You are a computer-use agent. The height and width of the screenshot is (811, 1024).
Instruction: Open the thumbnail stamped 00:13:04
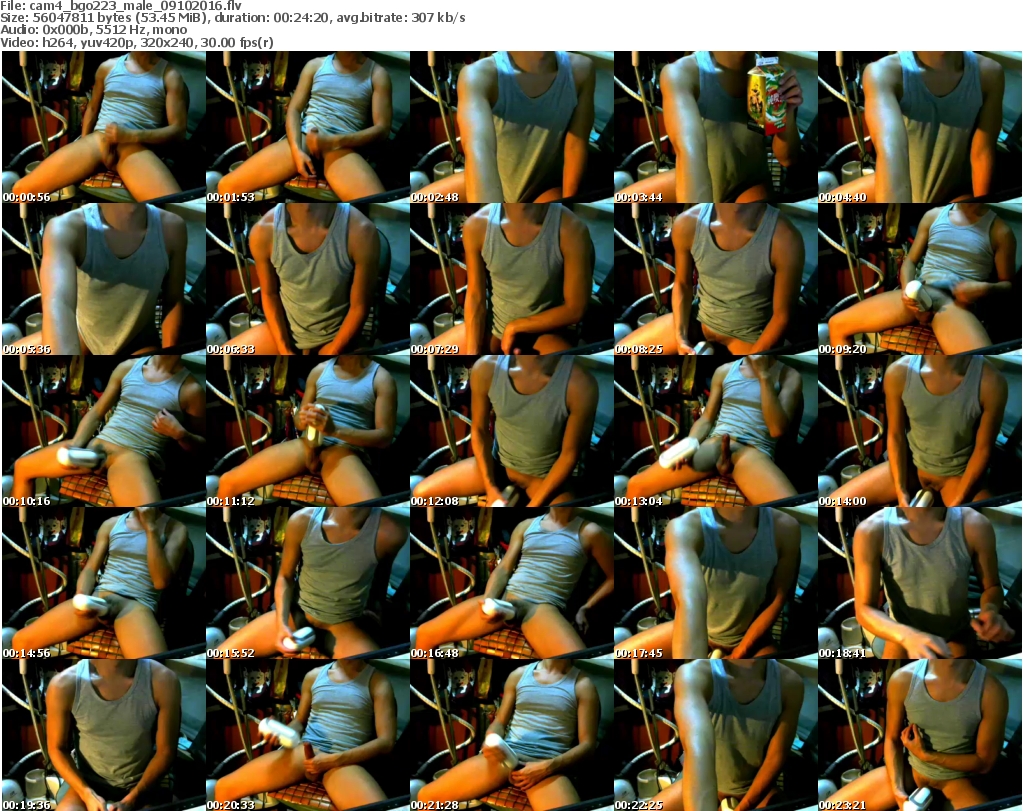[x=715, y=432]
